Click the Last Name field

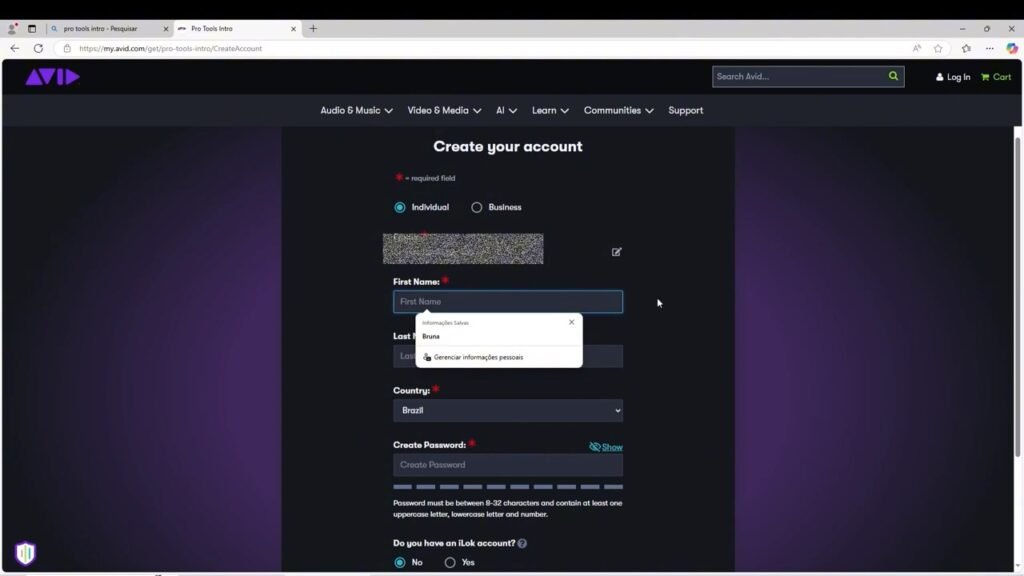pyautogui.click(x=508, y=357)
